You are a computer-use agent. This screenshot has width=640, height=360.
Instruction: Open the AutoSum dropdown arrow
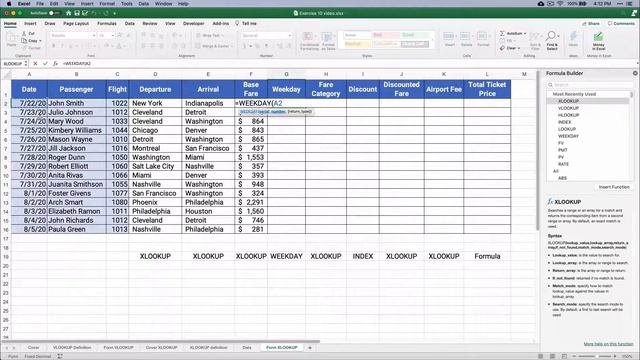coord(525,33)
